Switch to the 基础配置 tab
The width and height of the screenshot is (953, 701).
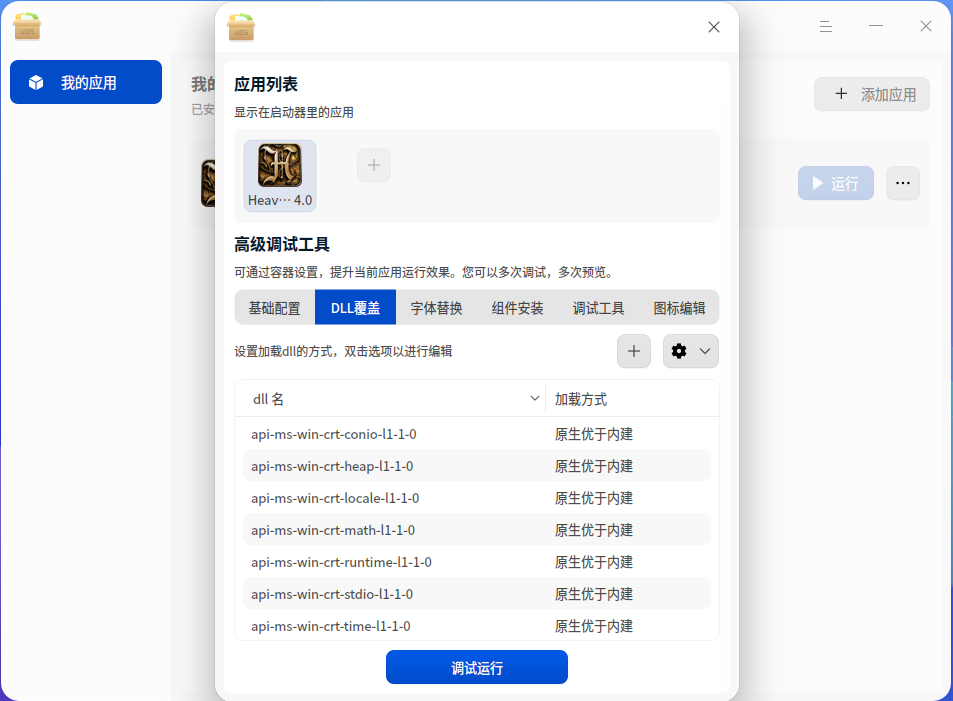(274, 308)
